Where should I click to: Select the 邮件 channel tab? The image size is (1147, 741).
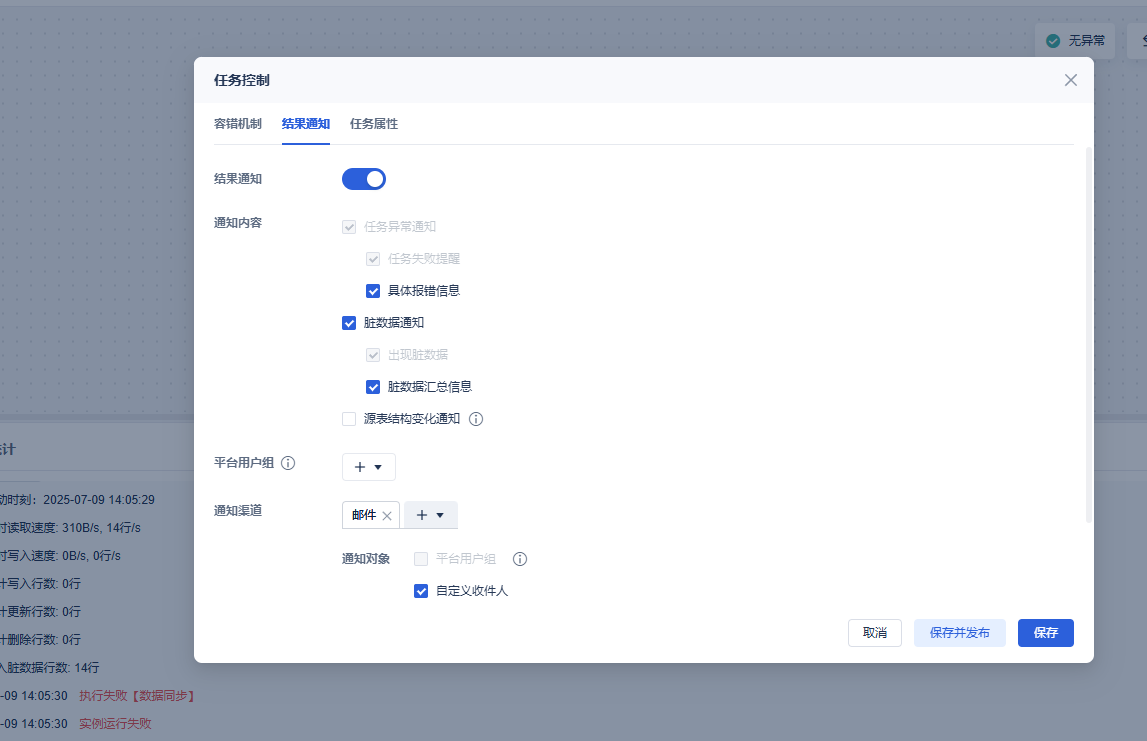(364, 515)
